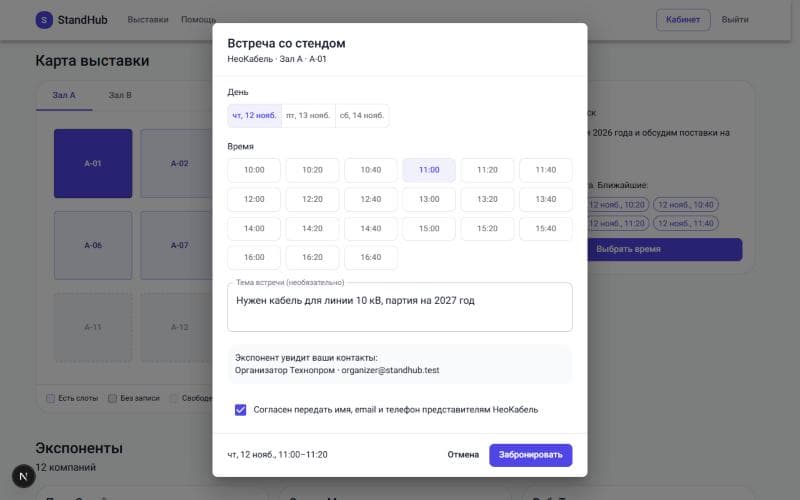
Task: Select stand A-11 on the map
Action: click(x=93, y=327)
